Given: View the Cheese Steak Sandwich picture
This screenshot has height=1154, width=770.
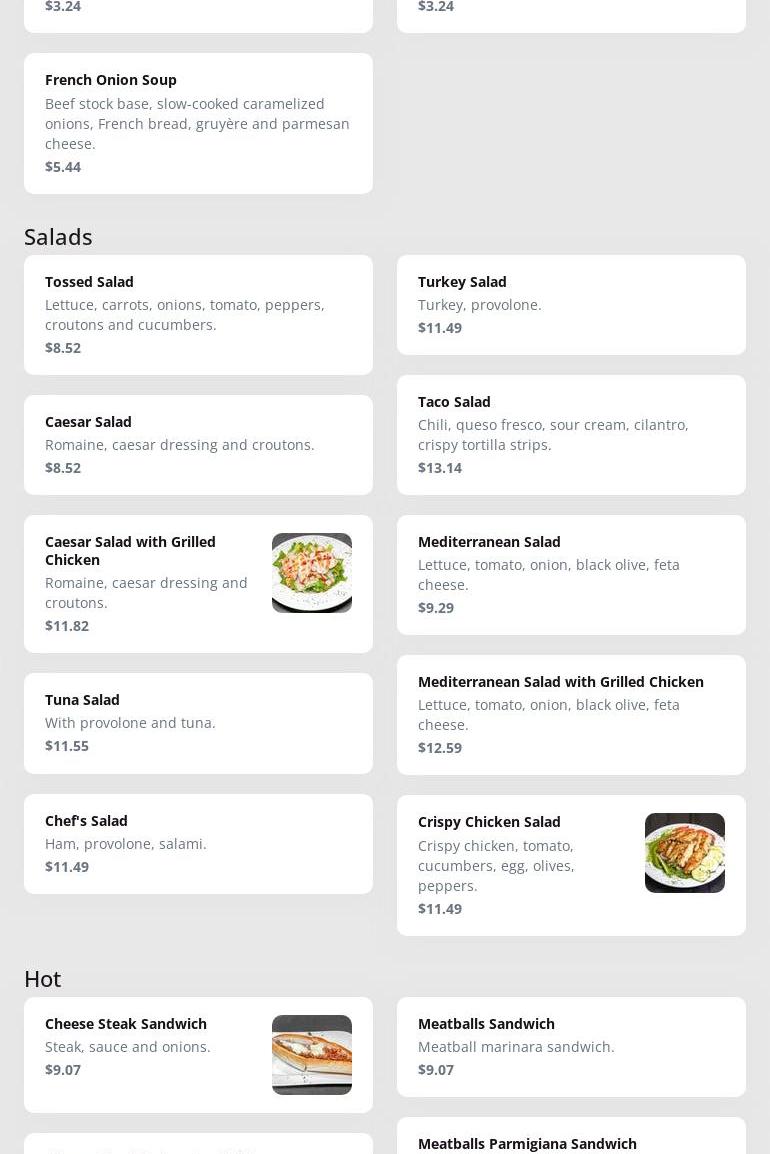Looking at the screenshot, I should pyautogui.click(x=311, y=1055).
